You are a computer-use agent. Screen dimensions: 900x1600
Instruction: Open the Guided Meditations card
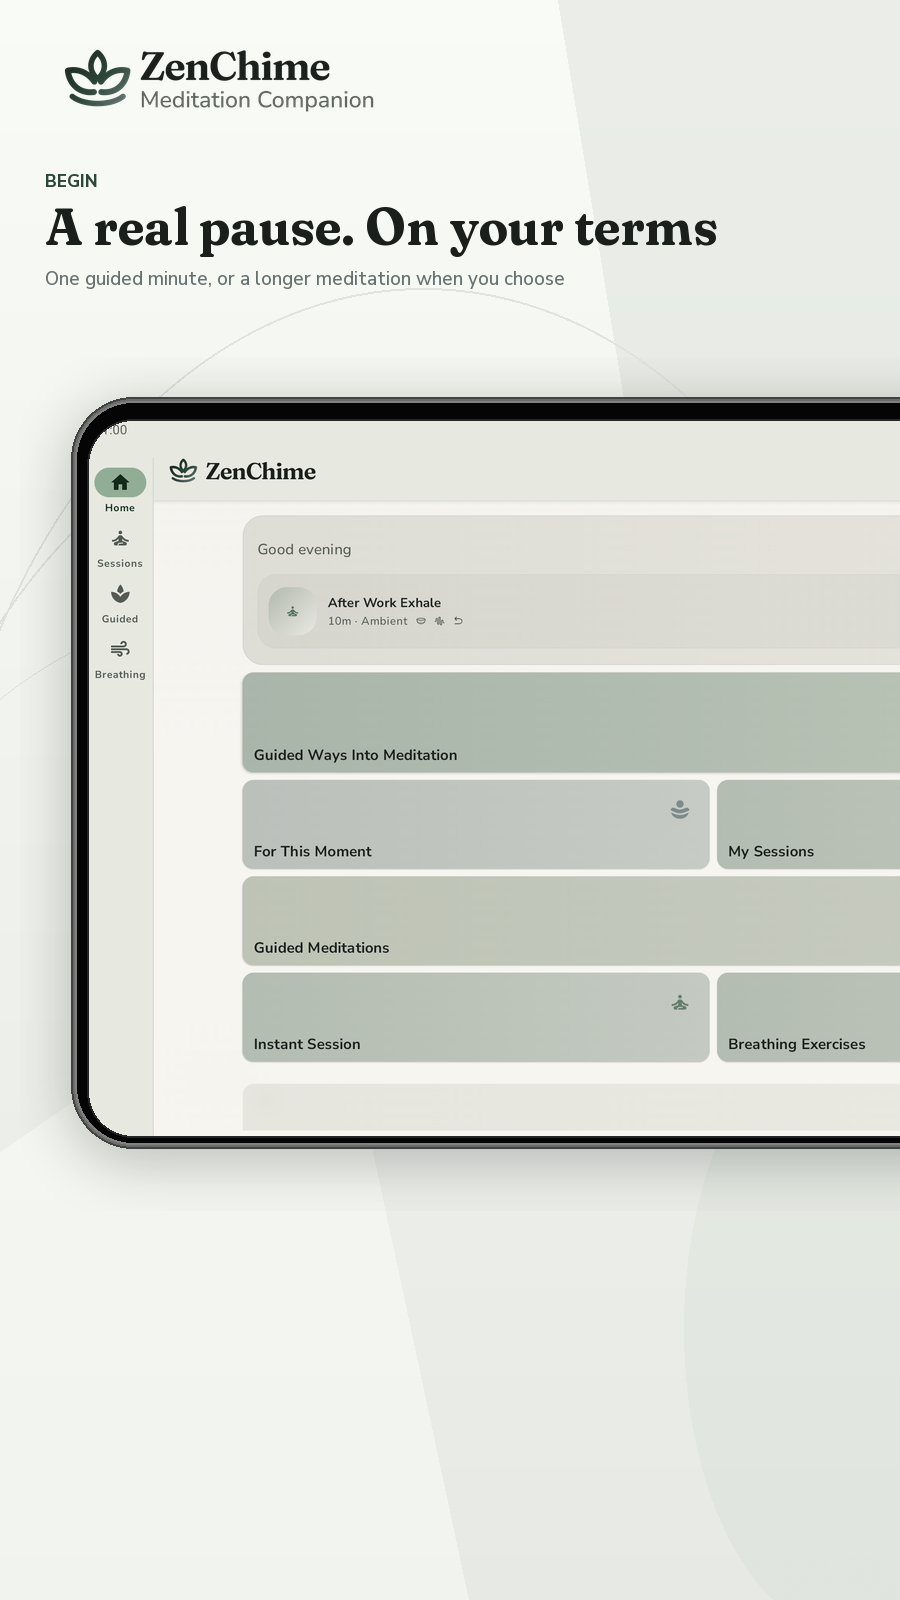571,921
